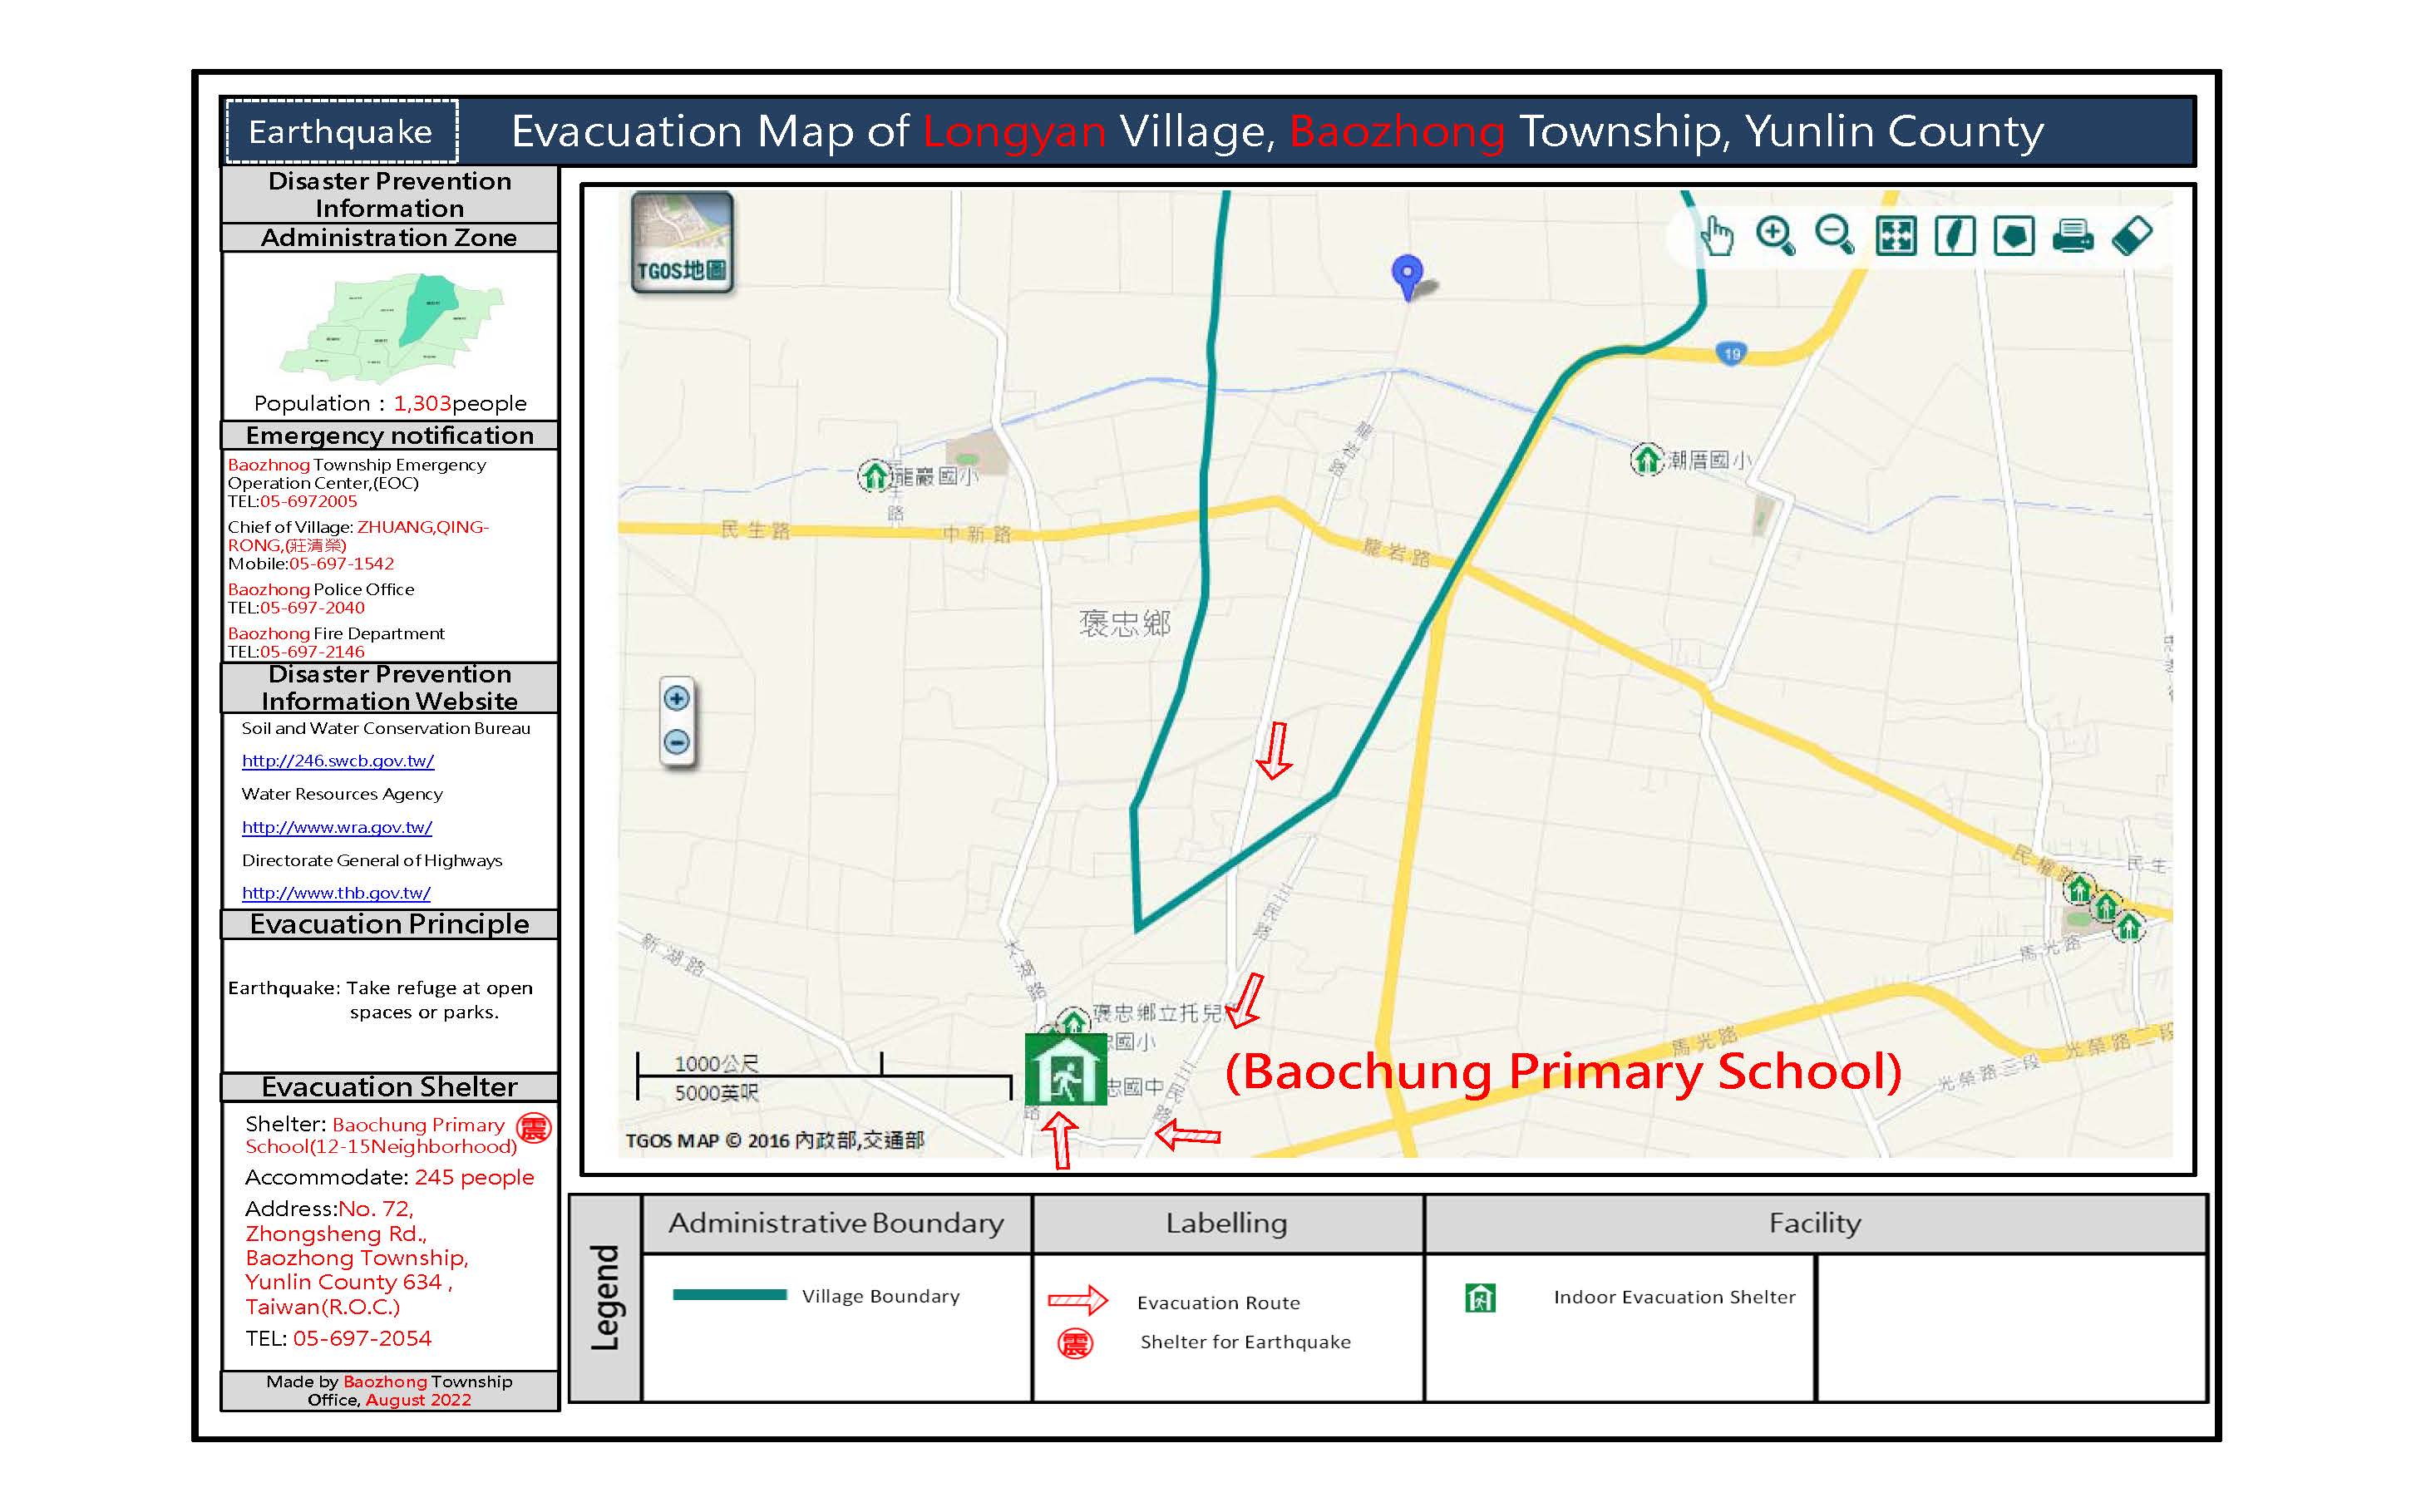Click the Indoor Evacuation Shelter legend icon
Screen dimensions: 2421x1512
pos(1480,1298)
